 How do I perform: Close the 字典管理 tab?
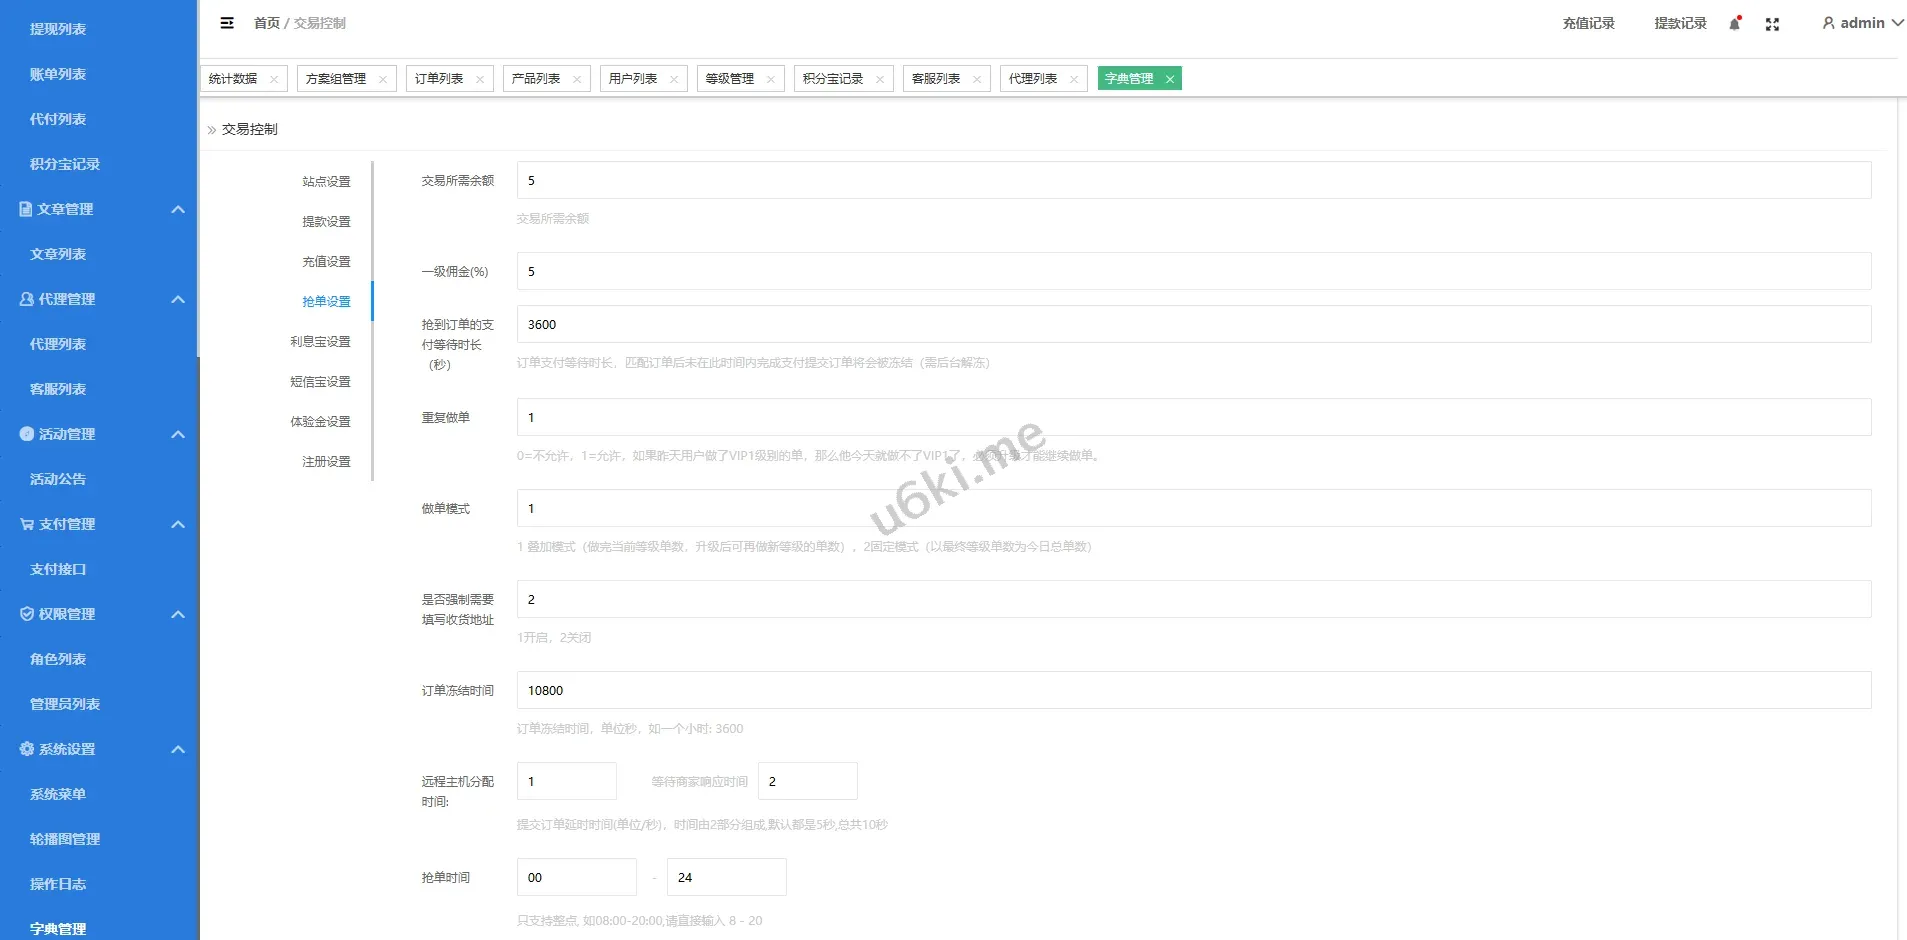(x=1170, y=78)
